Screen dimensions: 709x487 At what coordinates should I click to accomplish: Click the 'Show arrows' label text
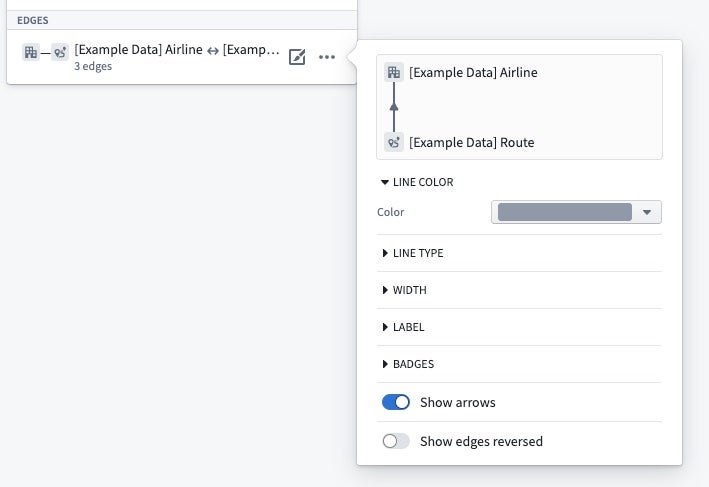(458, 402)
